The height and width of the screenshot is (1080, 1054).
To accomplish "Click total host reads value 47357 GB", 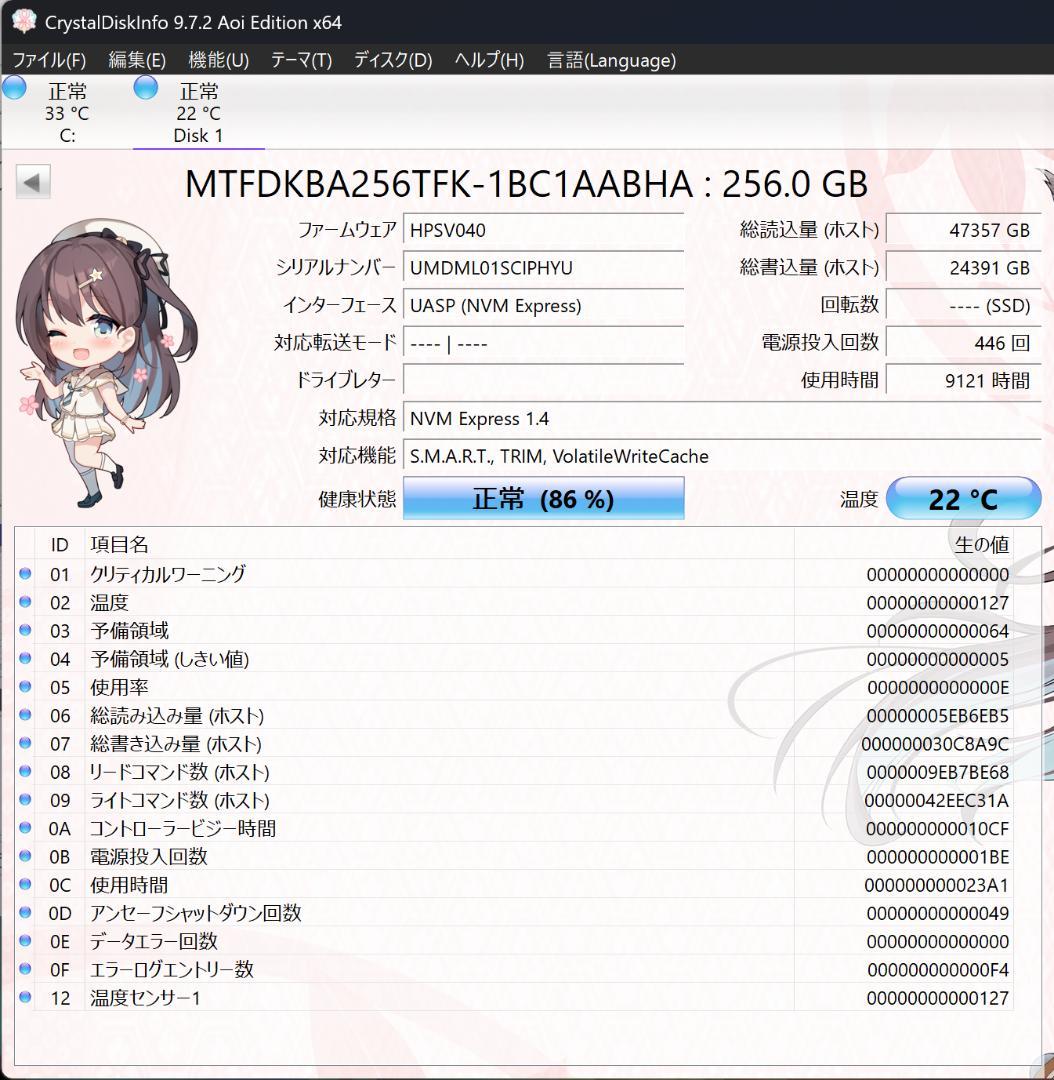I will pos(963,230).
